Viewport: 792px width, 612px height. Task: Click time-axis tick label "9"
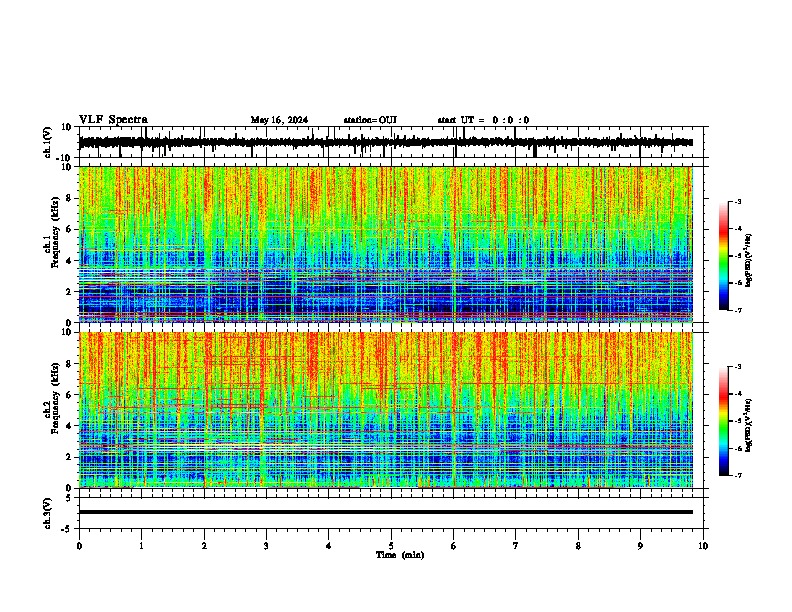click(x=640, y=546)
